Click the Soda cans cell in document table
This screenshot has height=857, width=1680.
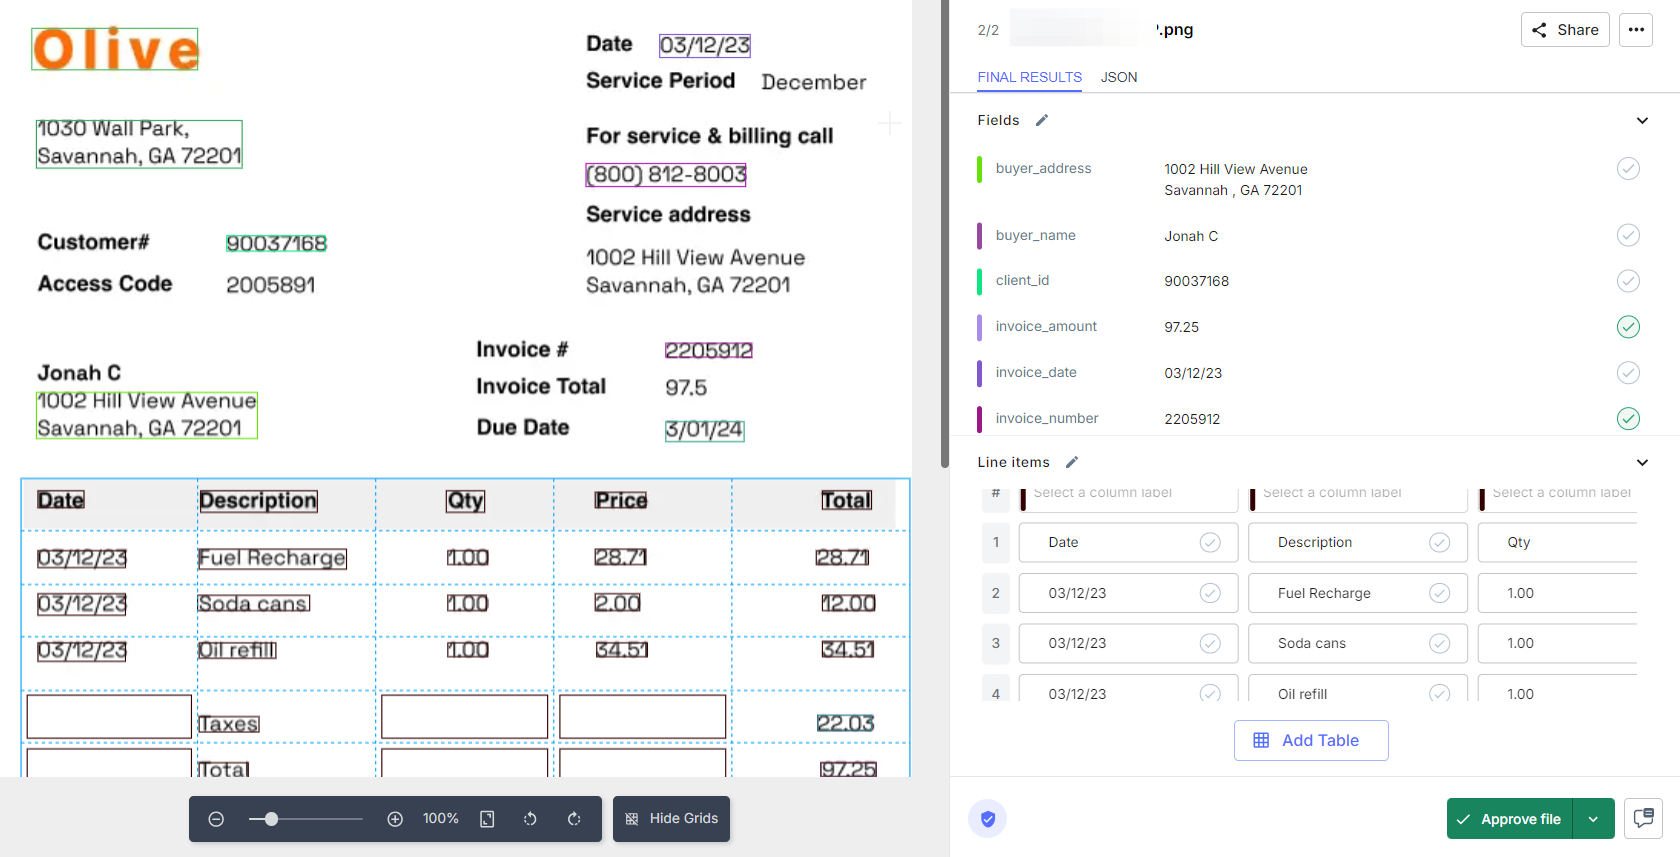click(x=254, y=604)
